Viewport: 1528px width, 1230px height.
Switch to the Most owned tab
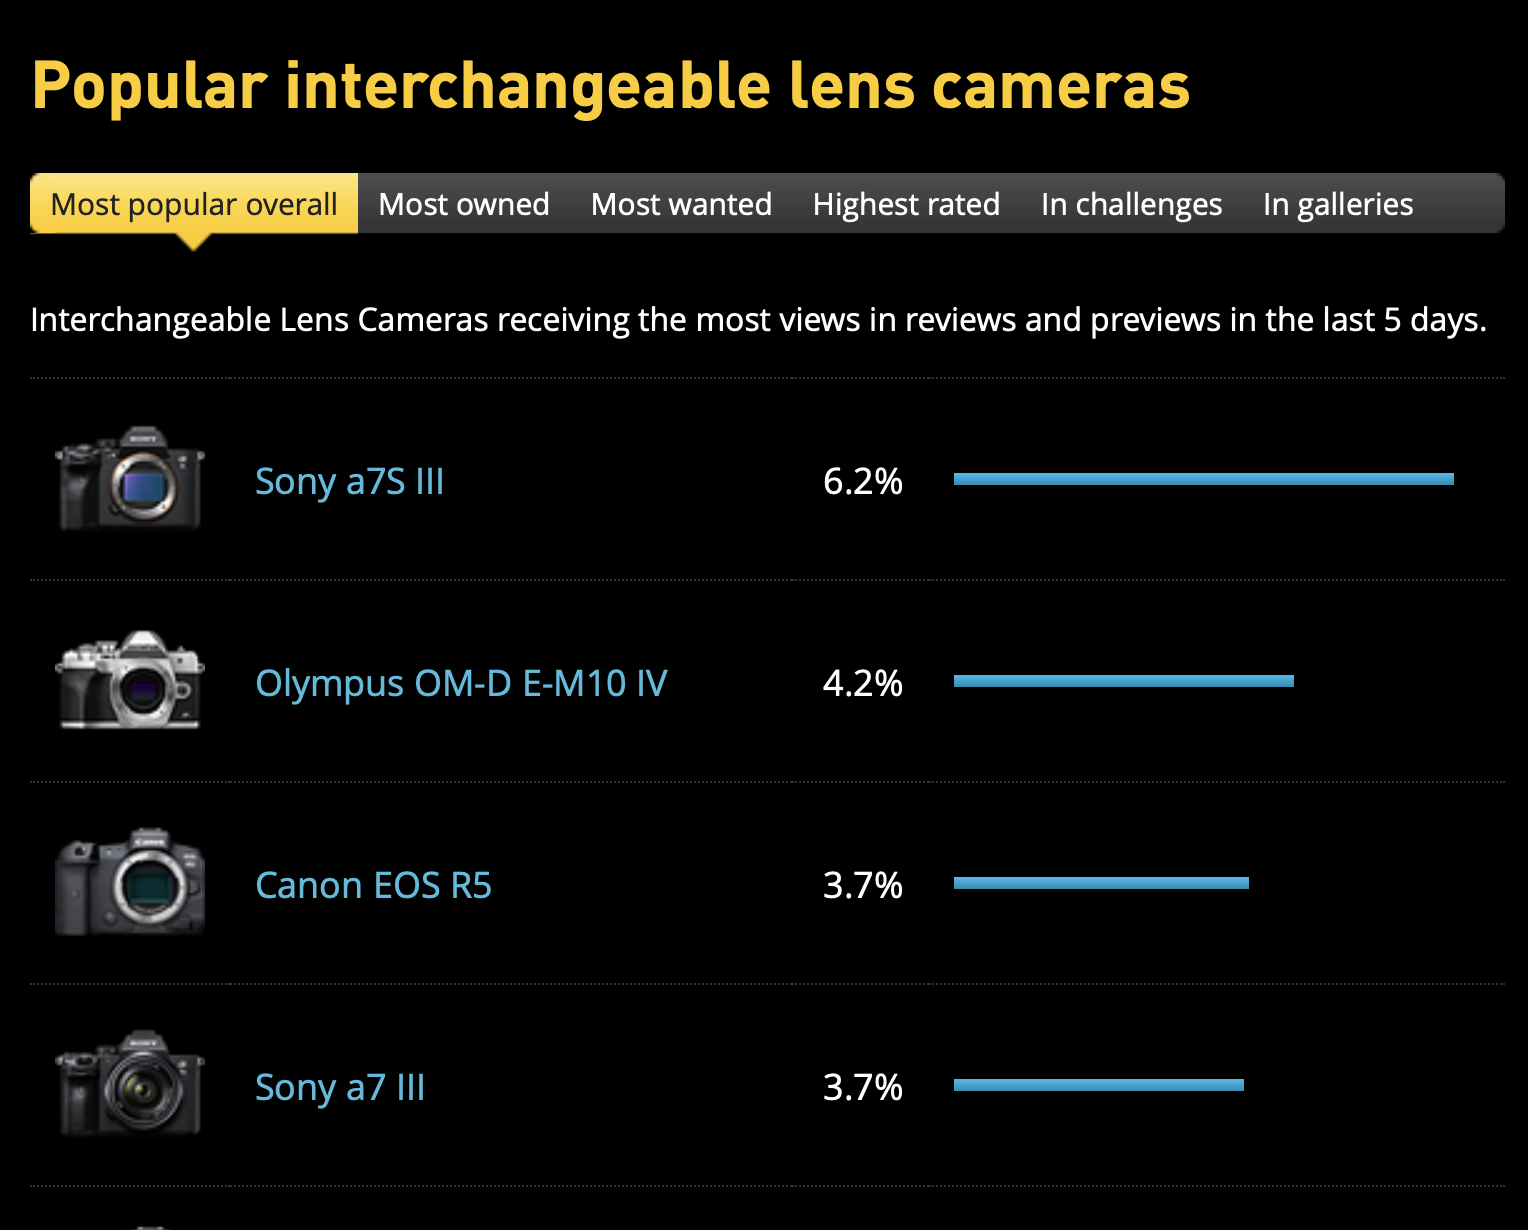(x=464, y=204)
